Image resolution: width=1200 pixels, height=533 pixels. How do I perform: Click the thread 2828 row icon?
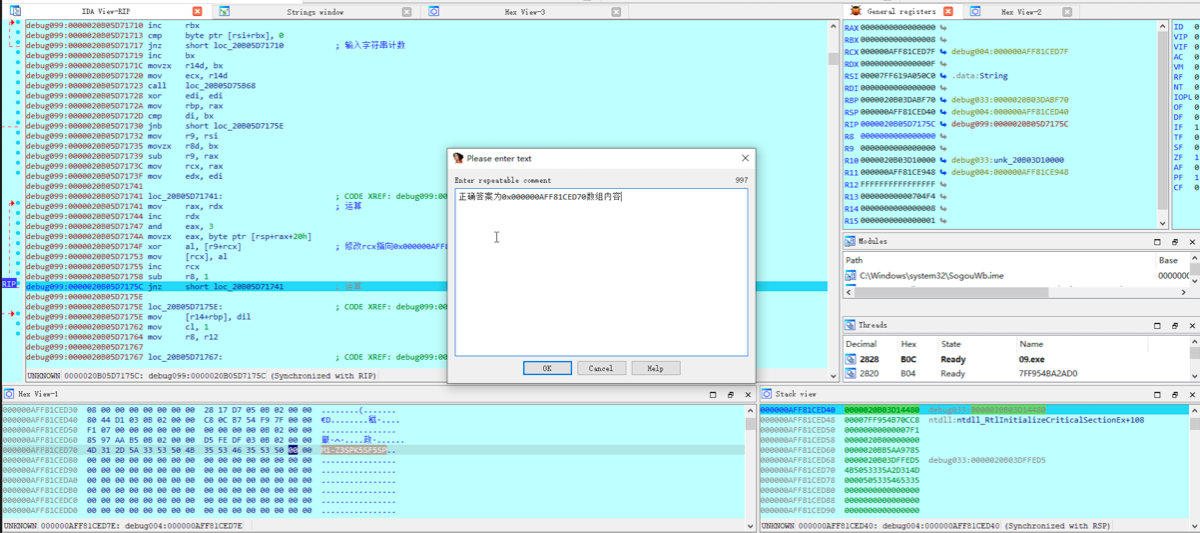(851, 358)
